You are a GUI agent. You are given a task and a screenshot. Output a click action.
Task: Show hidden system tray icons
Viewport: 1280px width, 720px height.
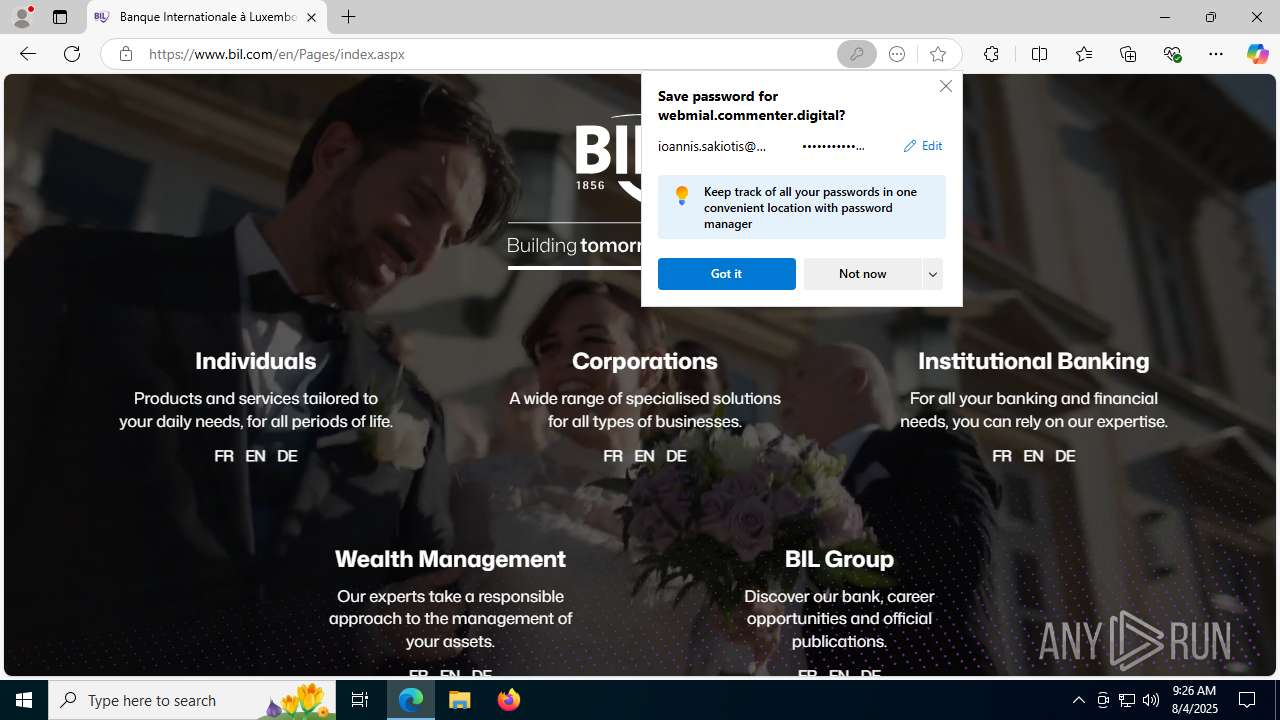point(1078,700)
